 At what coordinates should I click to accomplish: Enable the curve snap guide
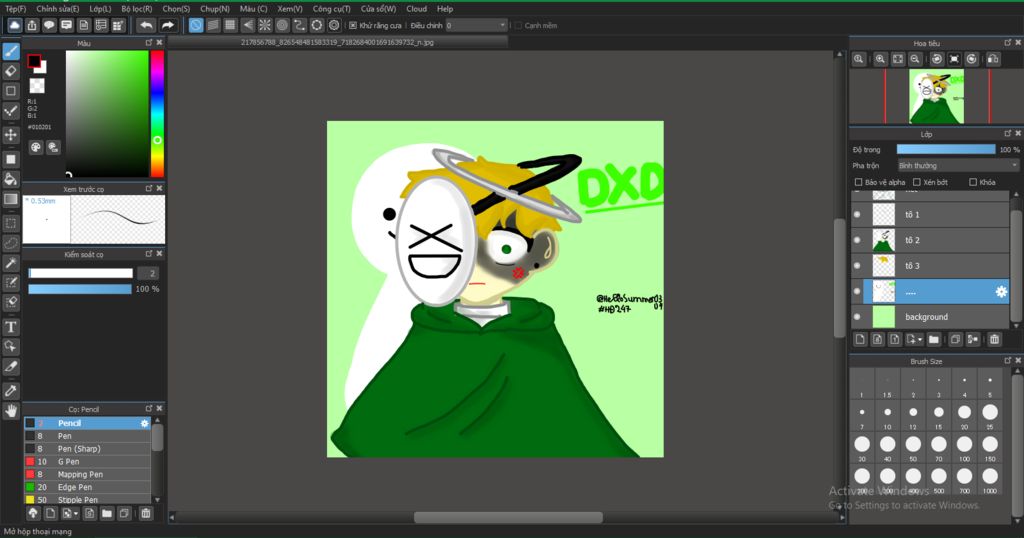pyautogui.click(x=299, y=25)
